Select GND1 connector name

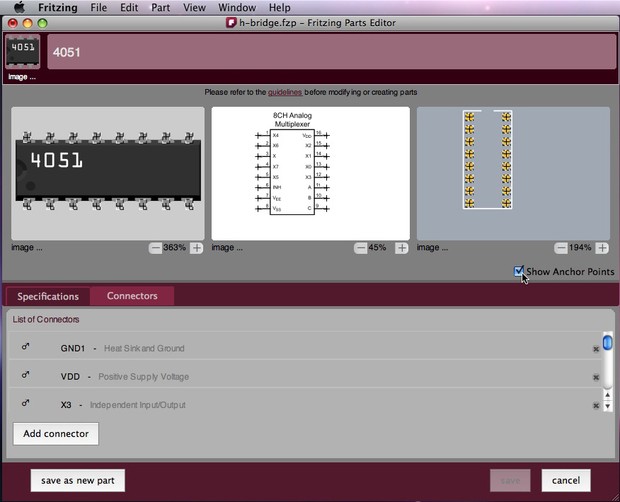tap(73, 348)
